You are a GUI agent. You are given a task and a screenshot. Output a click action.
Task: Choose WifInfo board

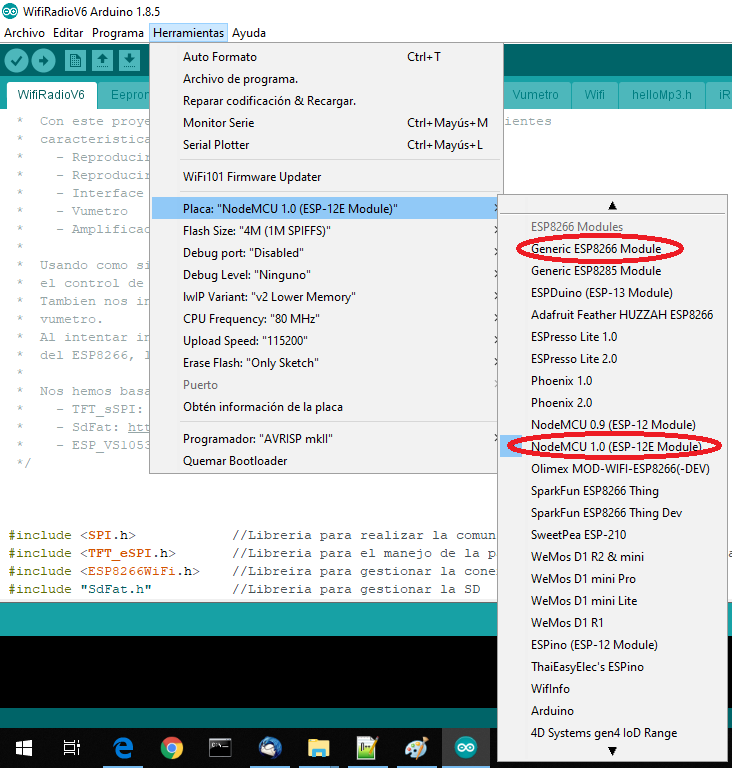(612, 689)
